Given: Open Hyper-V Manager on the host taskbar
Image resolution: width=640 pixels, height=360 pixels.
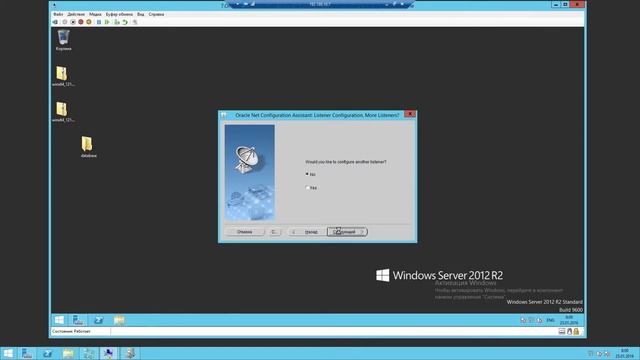Looking at the screenshot, I should tap(89, 353).
